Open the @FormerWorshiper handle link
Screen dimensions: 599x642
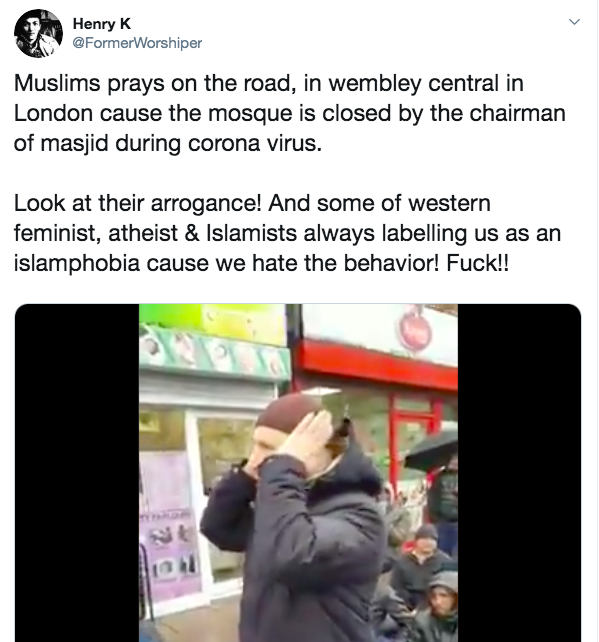coord(137,43)
